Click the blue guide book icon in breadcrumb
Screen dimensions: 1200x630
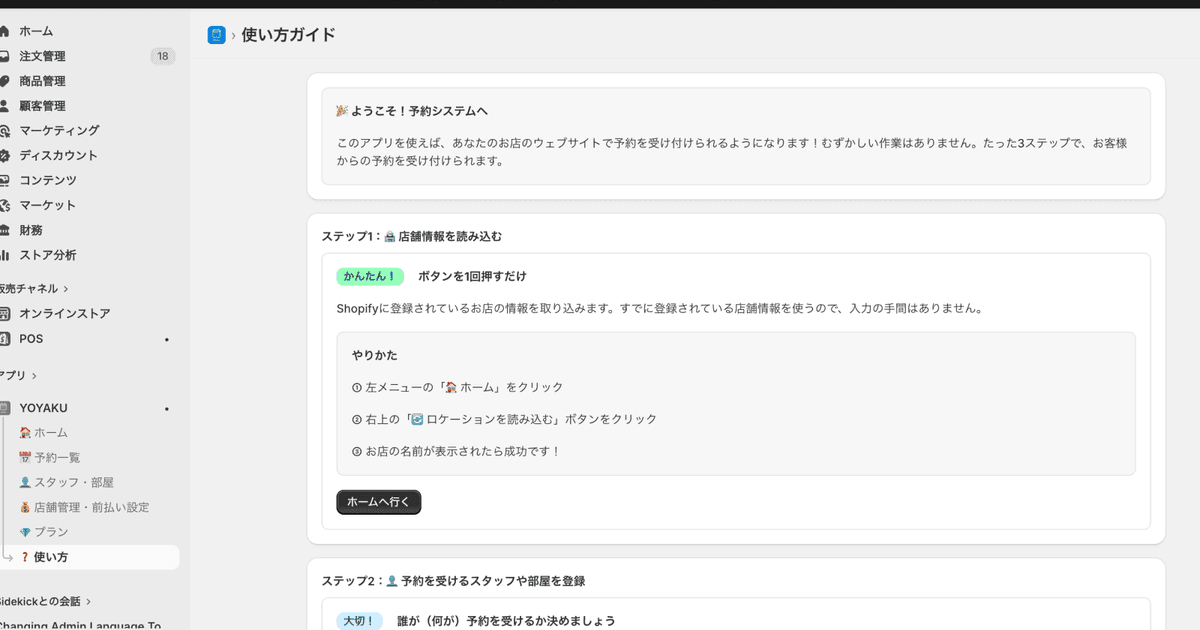tap(215, 34)
